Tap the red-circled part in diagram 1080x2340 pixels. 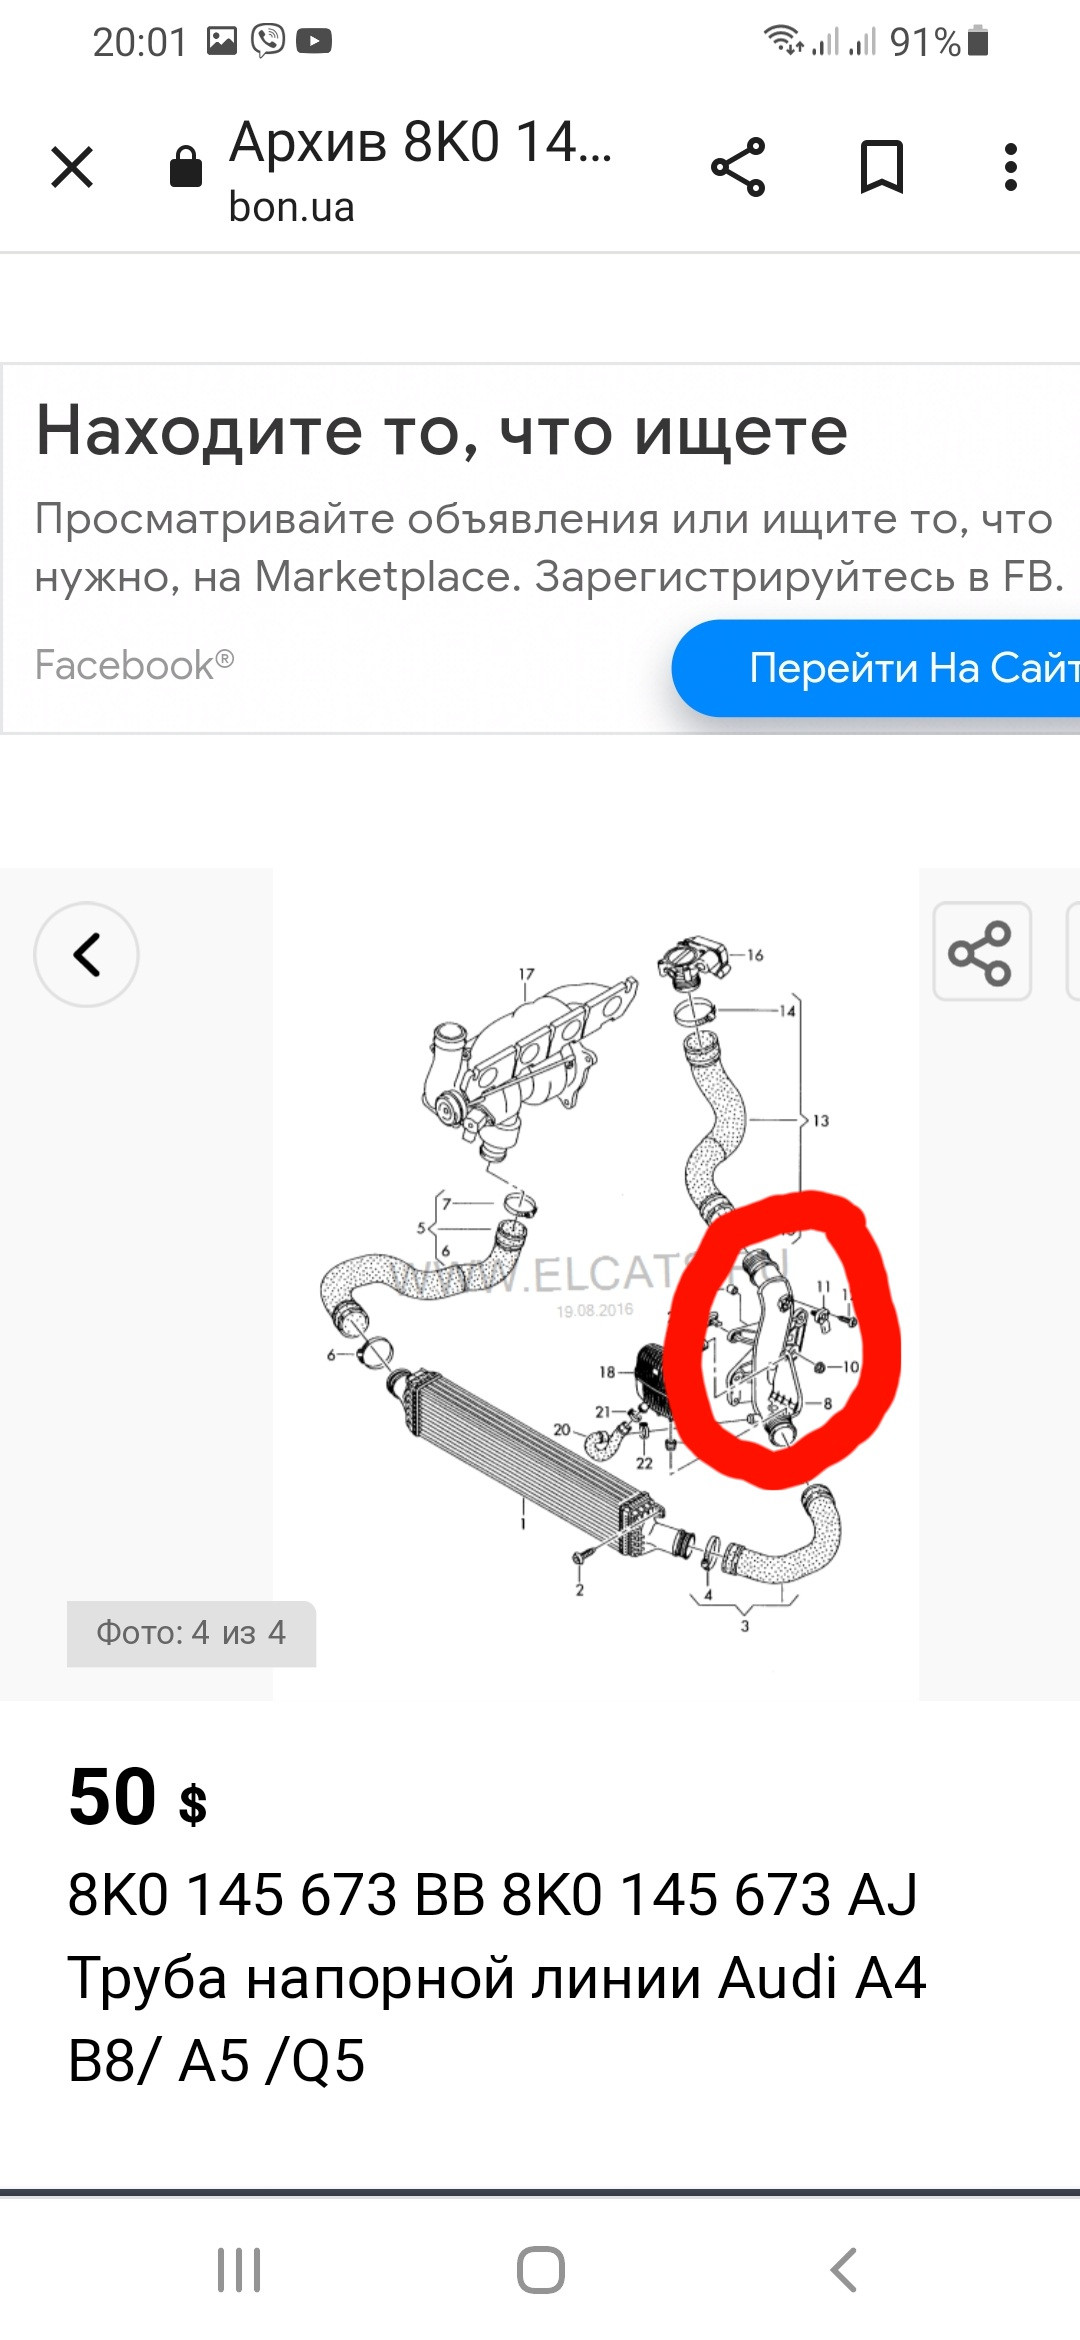782,1340
